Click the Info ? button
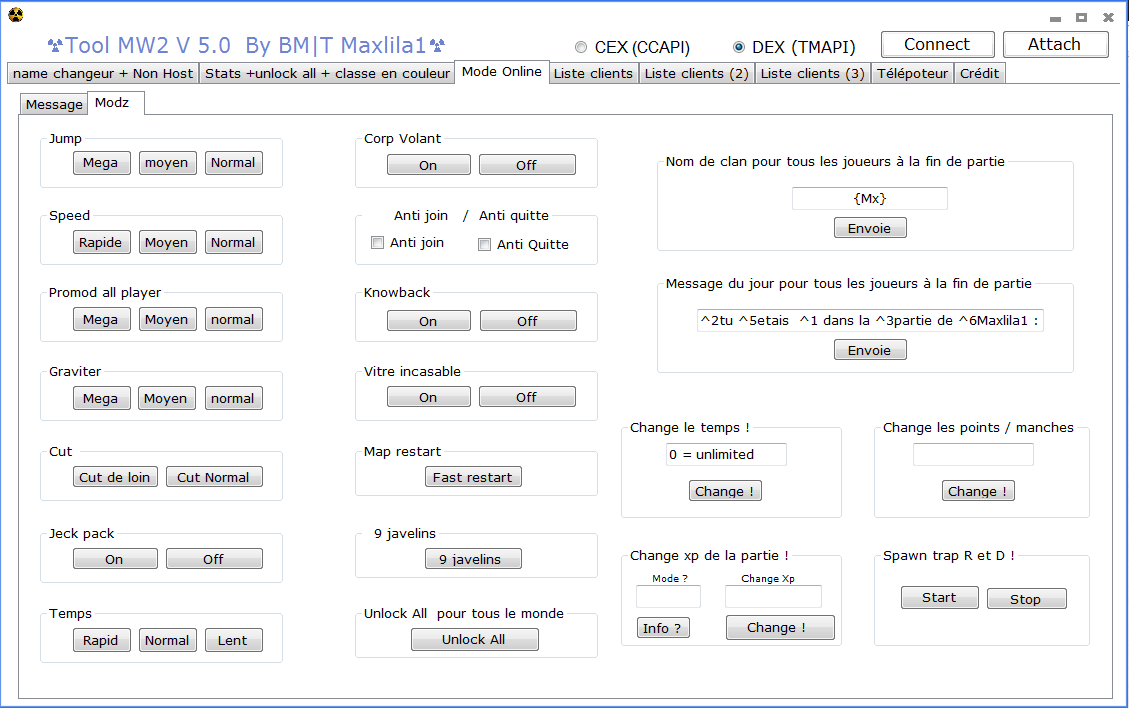Screen dimensions: 1129x708 (663, 628)
